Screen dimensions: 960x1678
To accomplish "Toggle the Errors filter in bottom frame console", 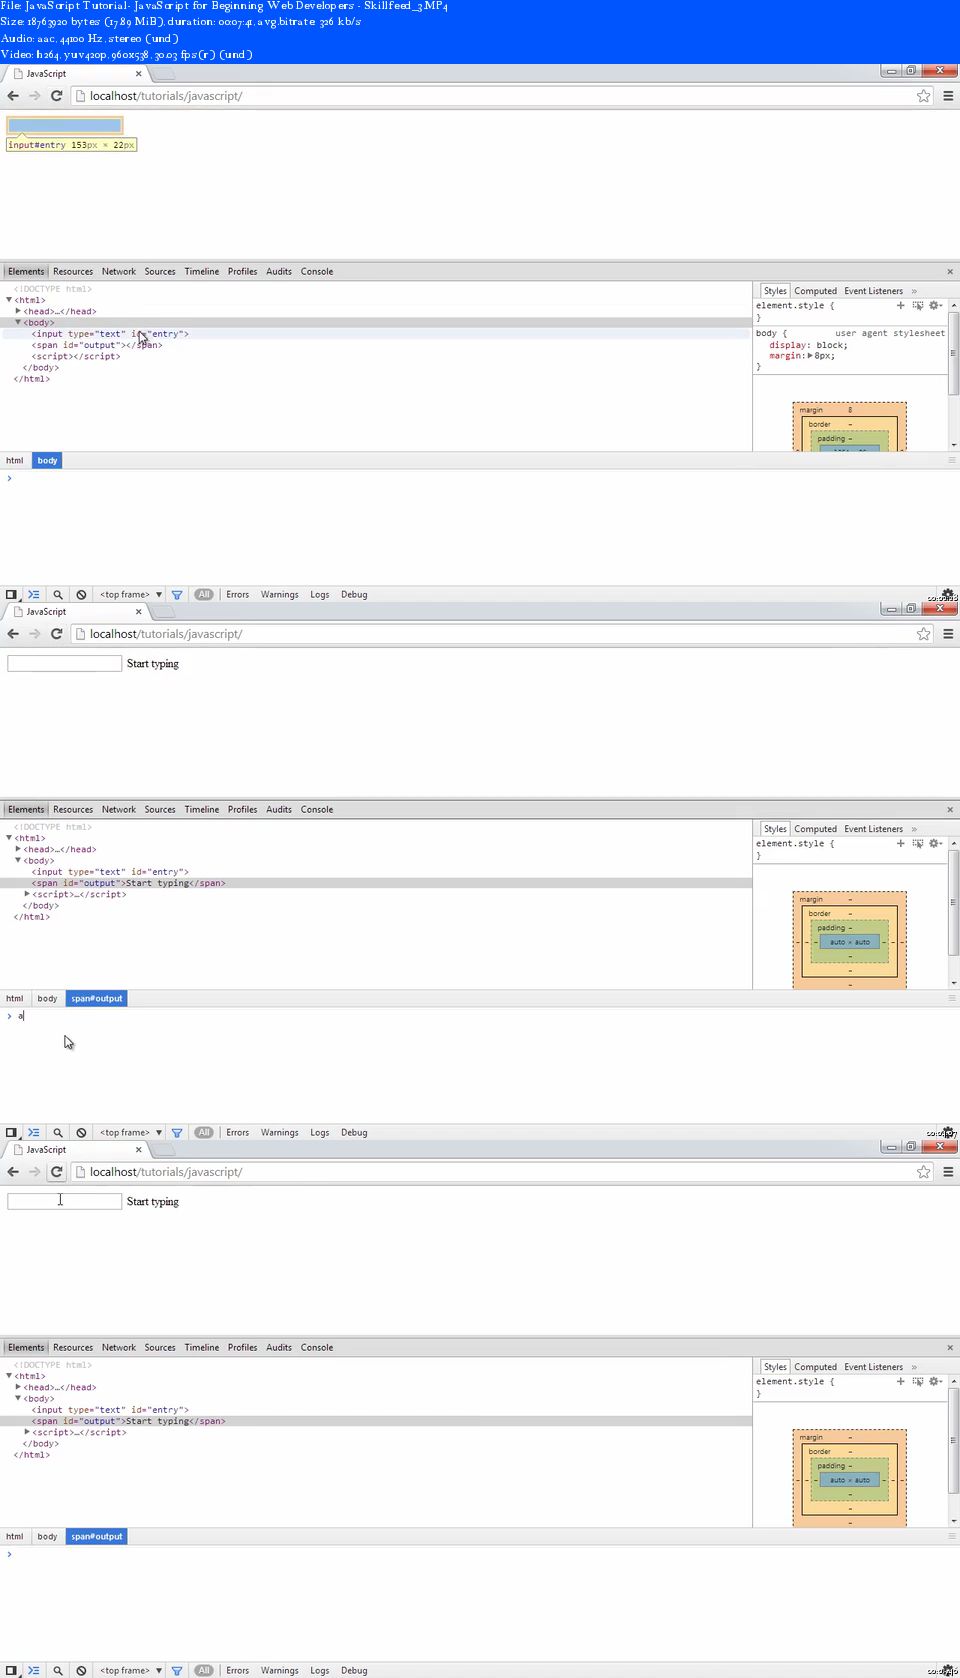I will pyautogui.click(x=238, y=1670).
